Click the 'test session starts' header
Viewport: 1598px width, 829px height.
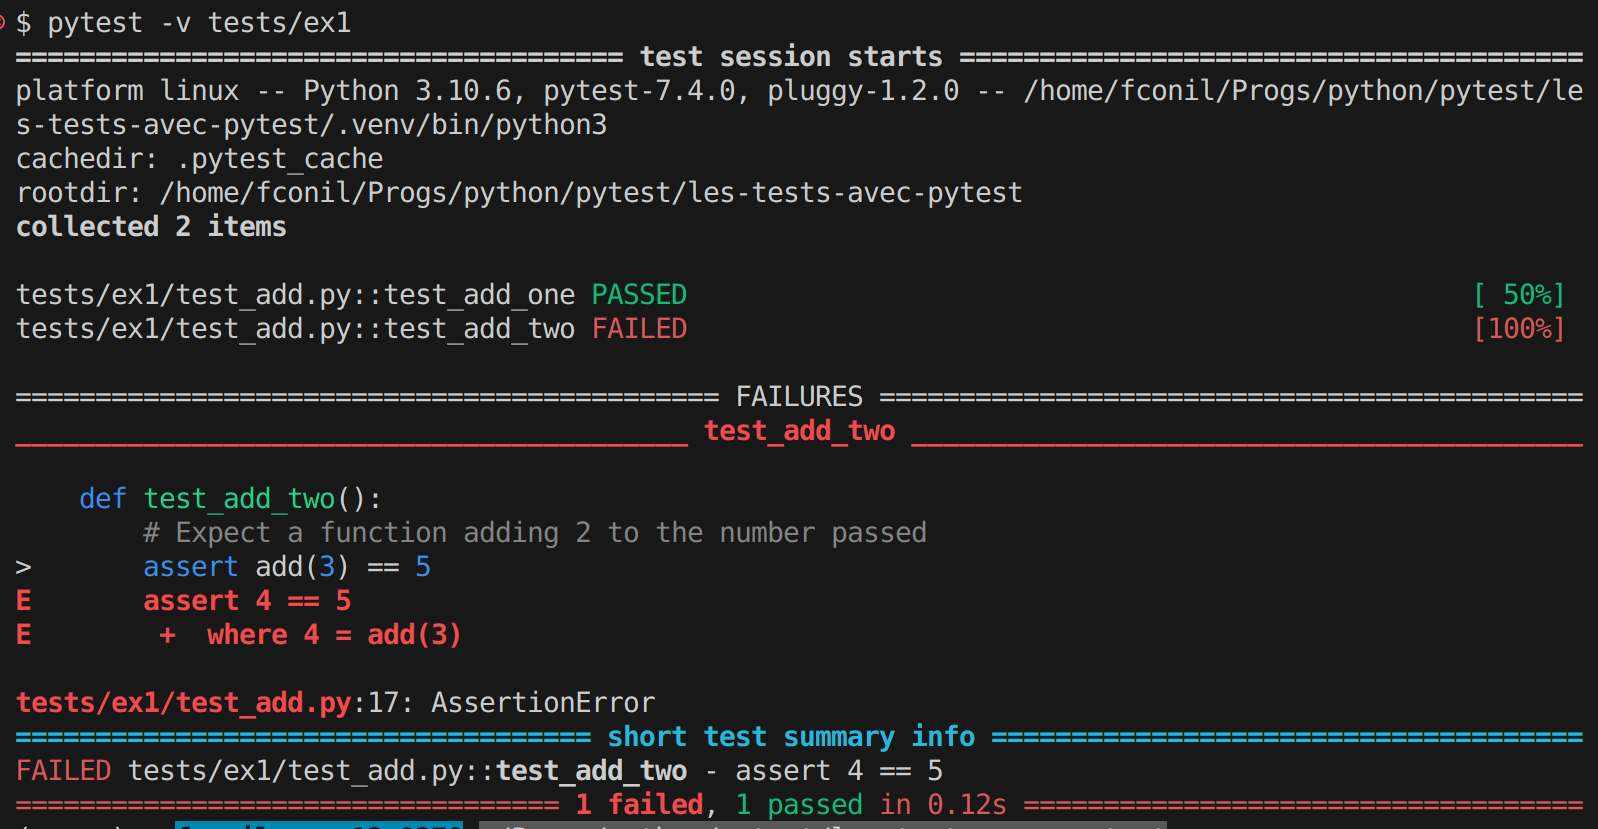(x=791, y=57)
